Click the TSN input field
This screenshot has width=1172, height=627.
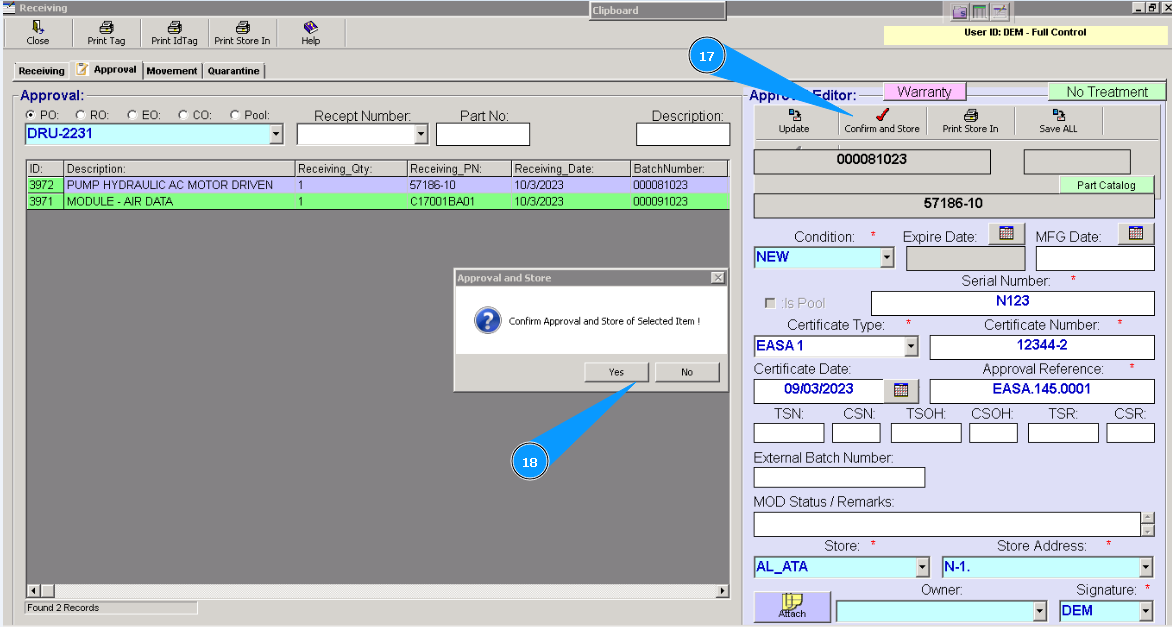click(x=789, y=433)
